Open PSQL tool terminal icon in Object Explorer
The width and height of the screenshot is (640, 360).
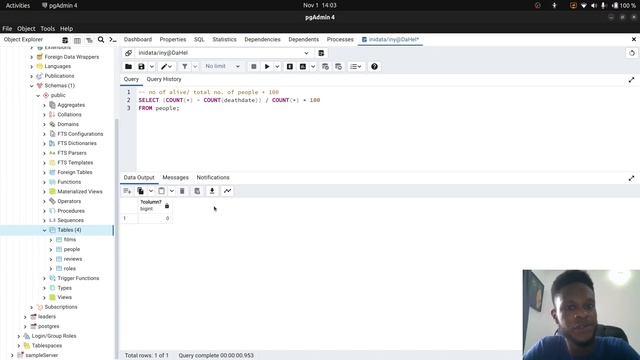(113, 40)
